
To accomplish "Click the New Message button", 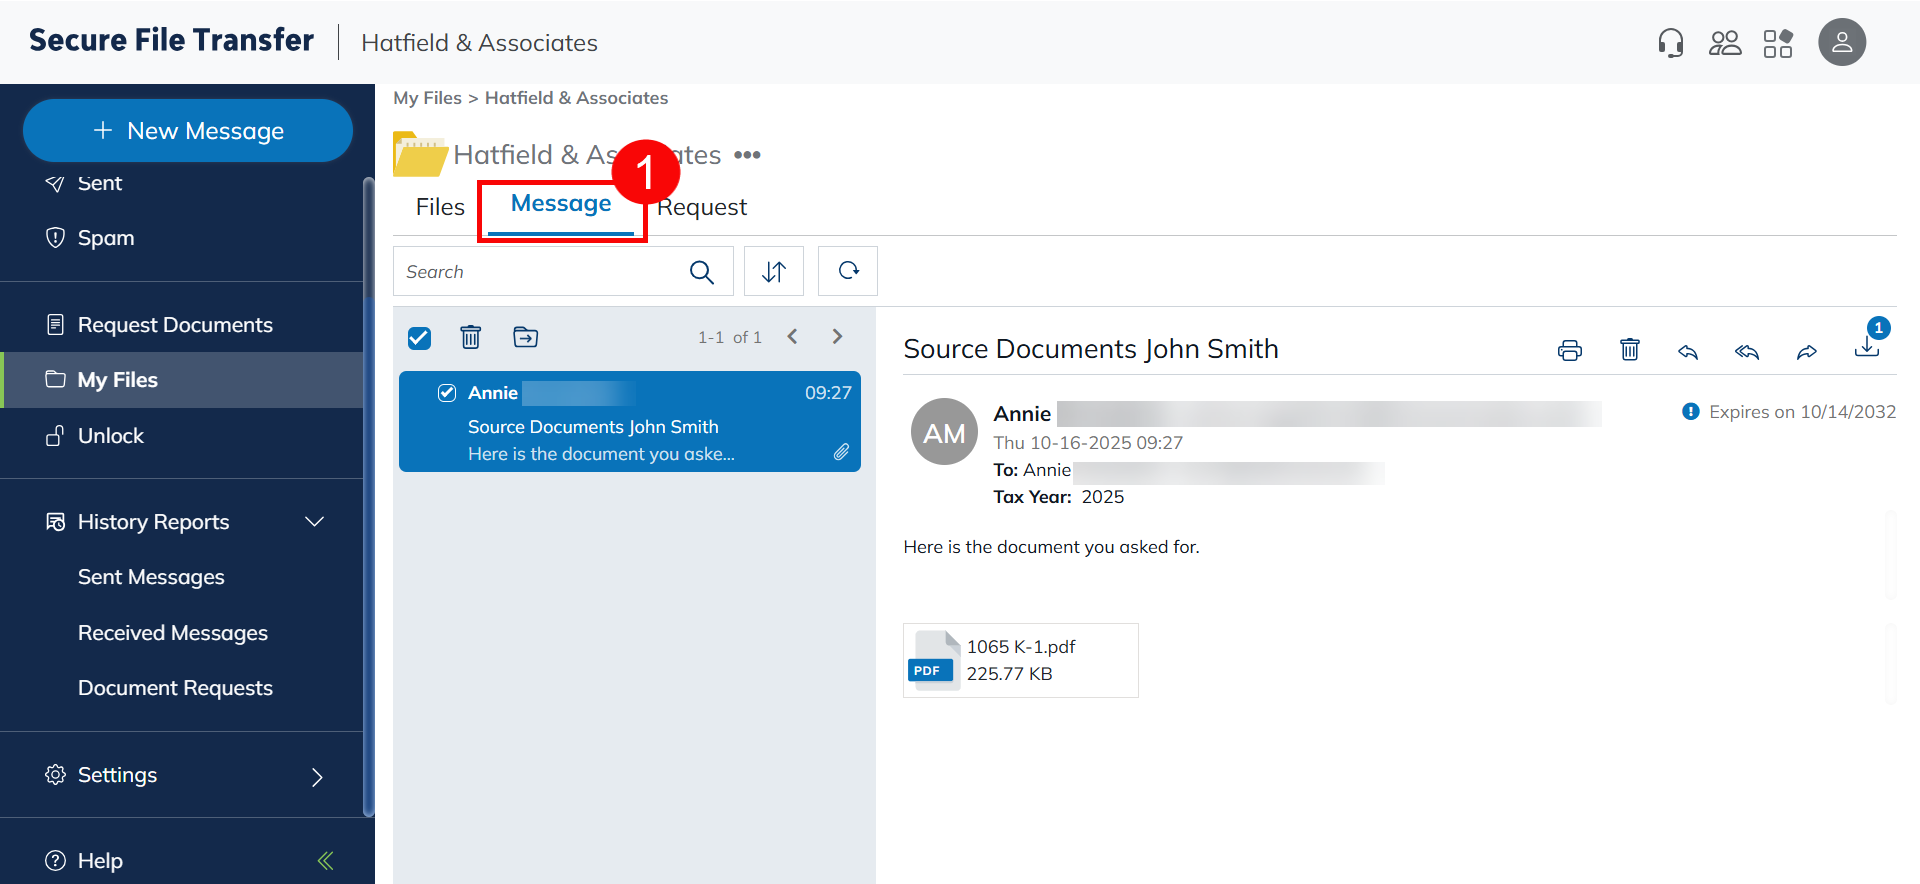I will click(x=188, y=131).
